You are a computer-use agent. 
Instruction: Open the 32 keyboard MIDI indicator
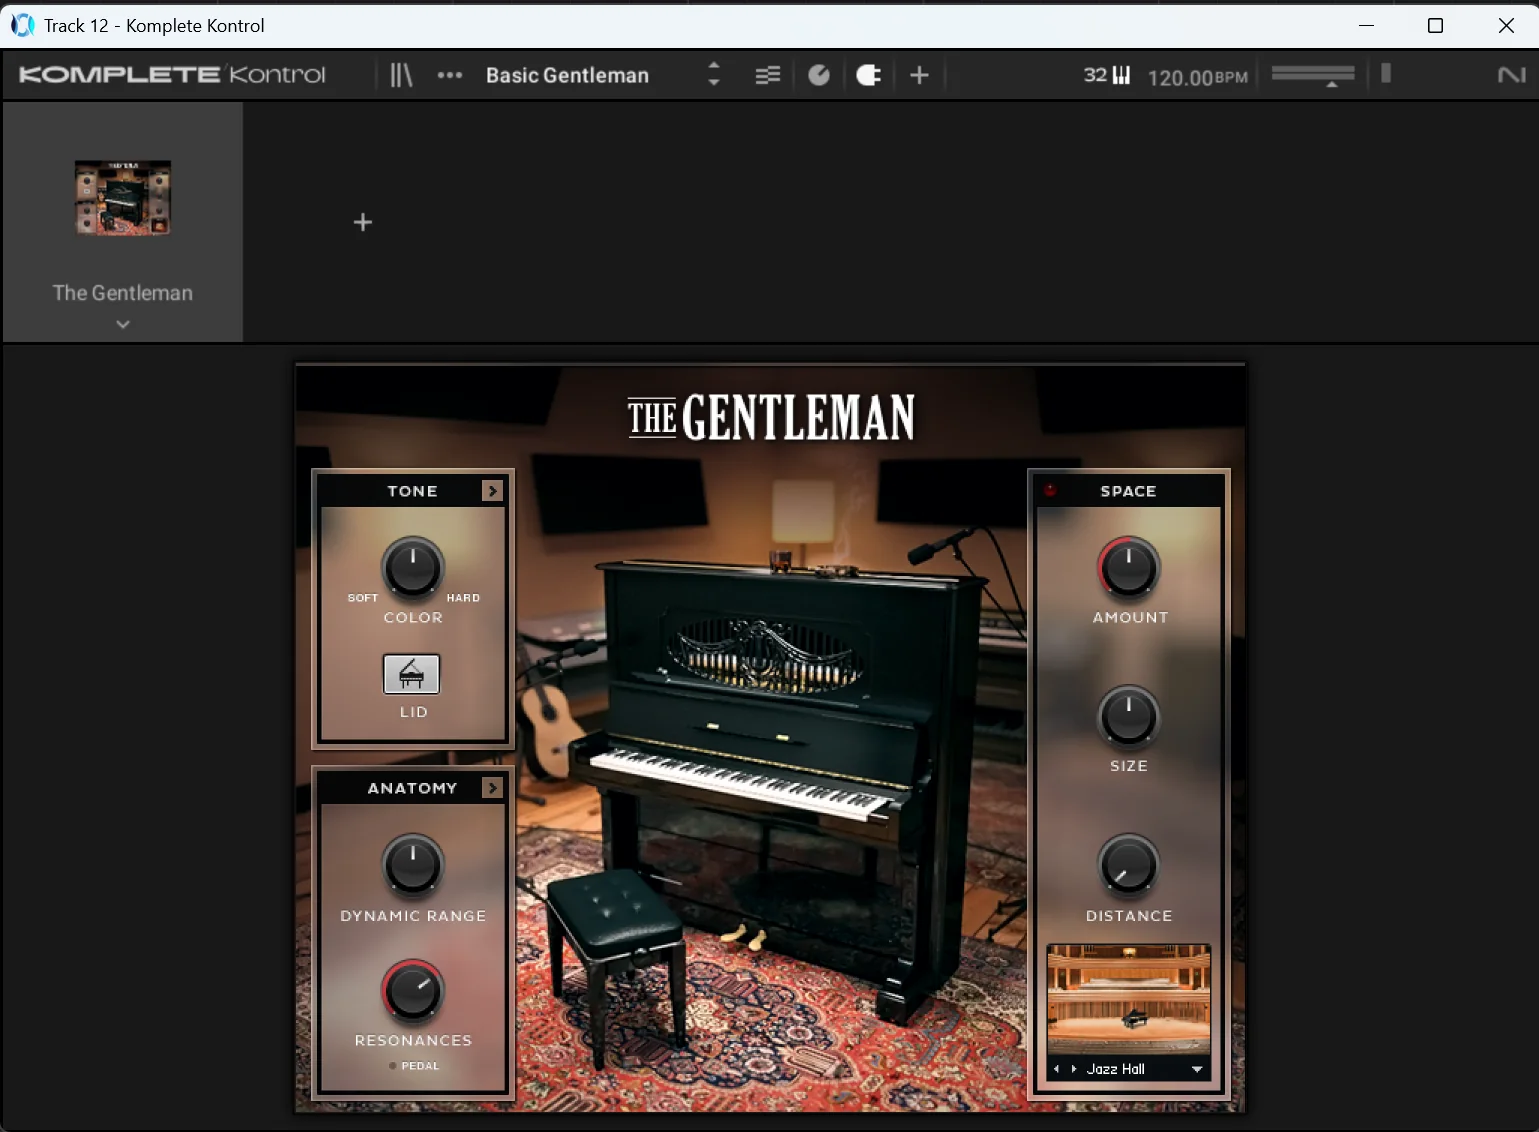coord(1106,75)
